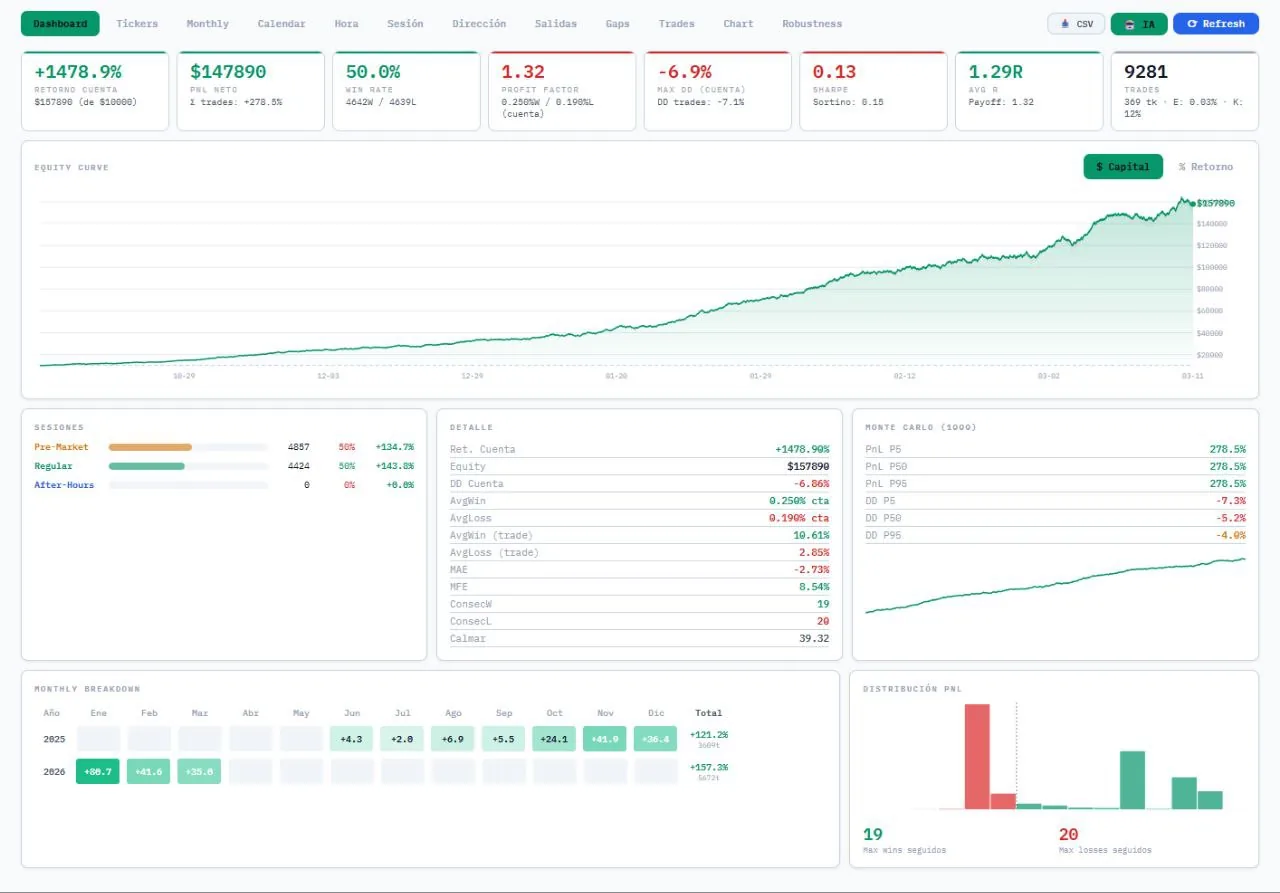Click the Retorno Cuenta +1478.9% card
1280x893 pixels.
pyautogui.click(x=95, y=91)
